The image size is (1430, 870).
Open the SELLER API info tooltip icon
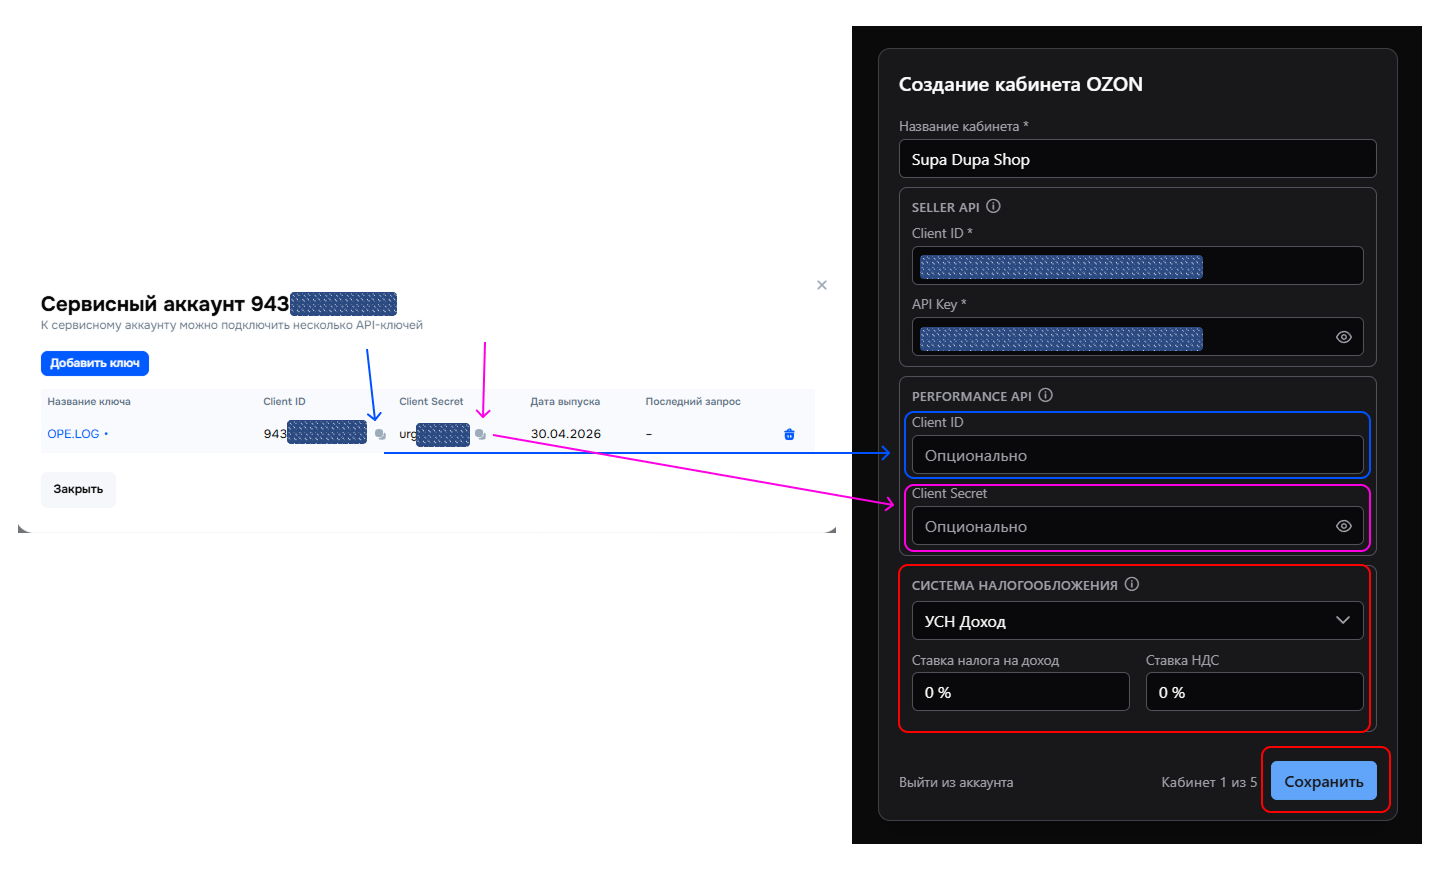coord(993,206)
